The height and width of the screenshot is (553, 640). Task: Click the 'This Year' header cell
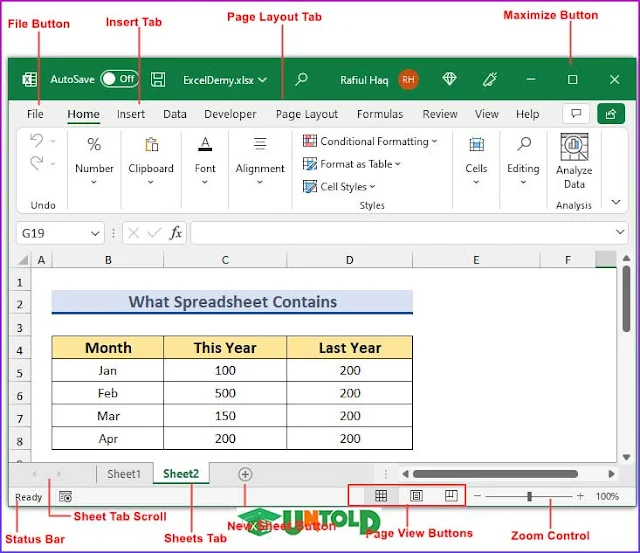coord(225,348)
